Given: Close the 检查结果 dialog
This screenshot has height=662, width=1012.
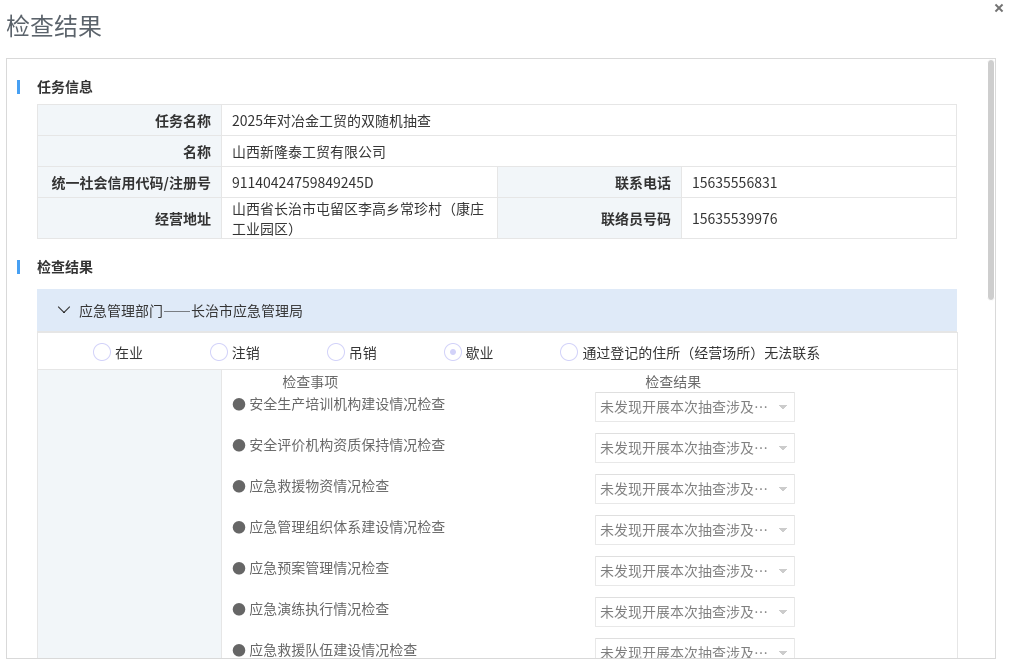Looking at the screenshot, I should tap(998, 8).
